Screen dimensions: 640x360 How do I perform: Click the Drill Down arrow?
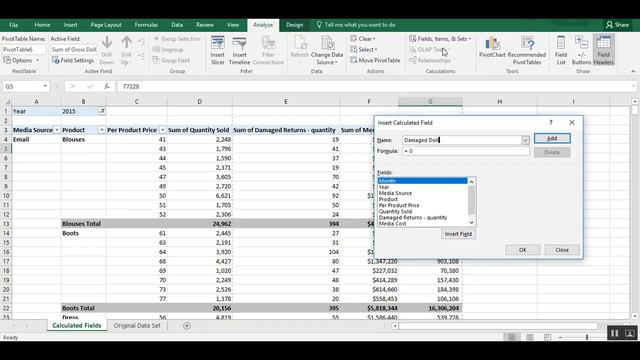107,50
